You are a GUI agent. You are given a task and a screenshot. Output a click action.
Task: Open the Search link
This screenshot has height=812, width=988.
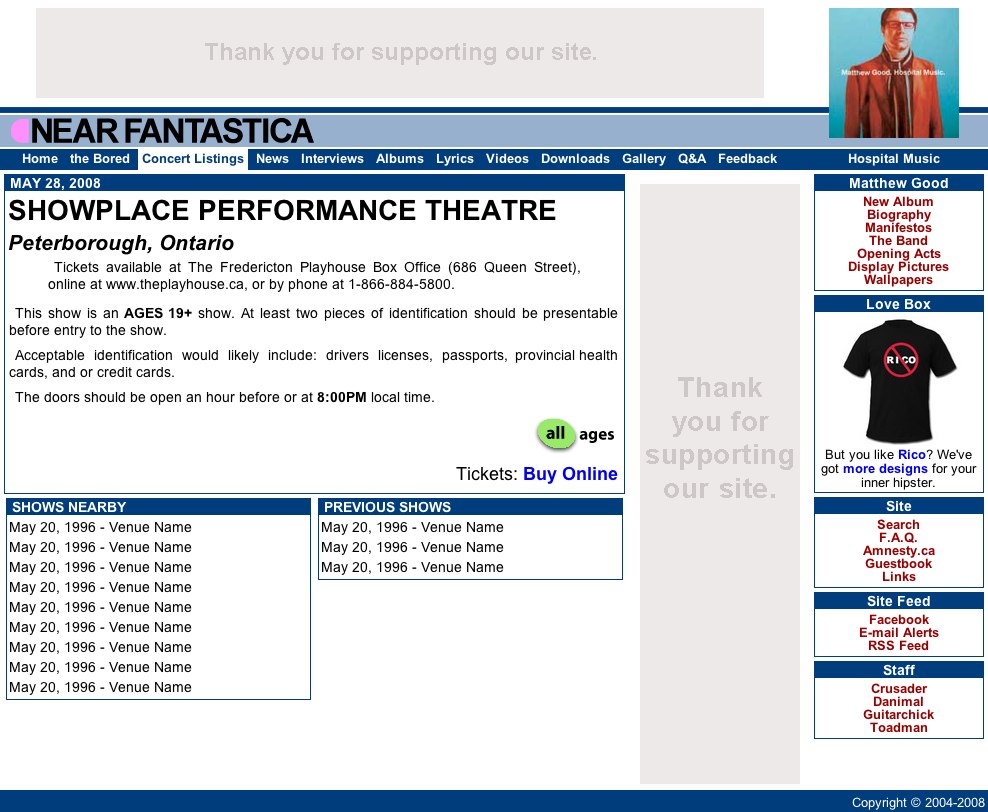(898, 525)
